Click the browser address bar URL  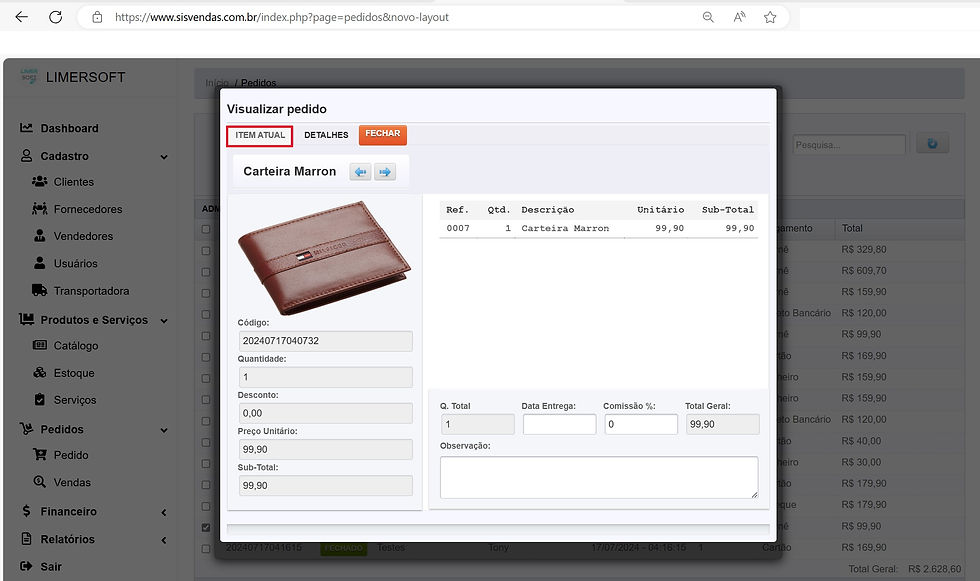[281, 17]
